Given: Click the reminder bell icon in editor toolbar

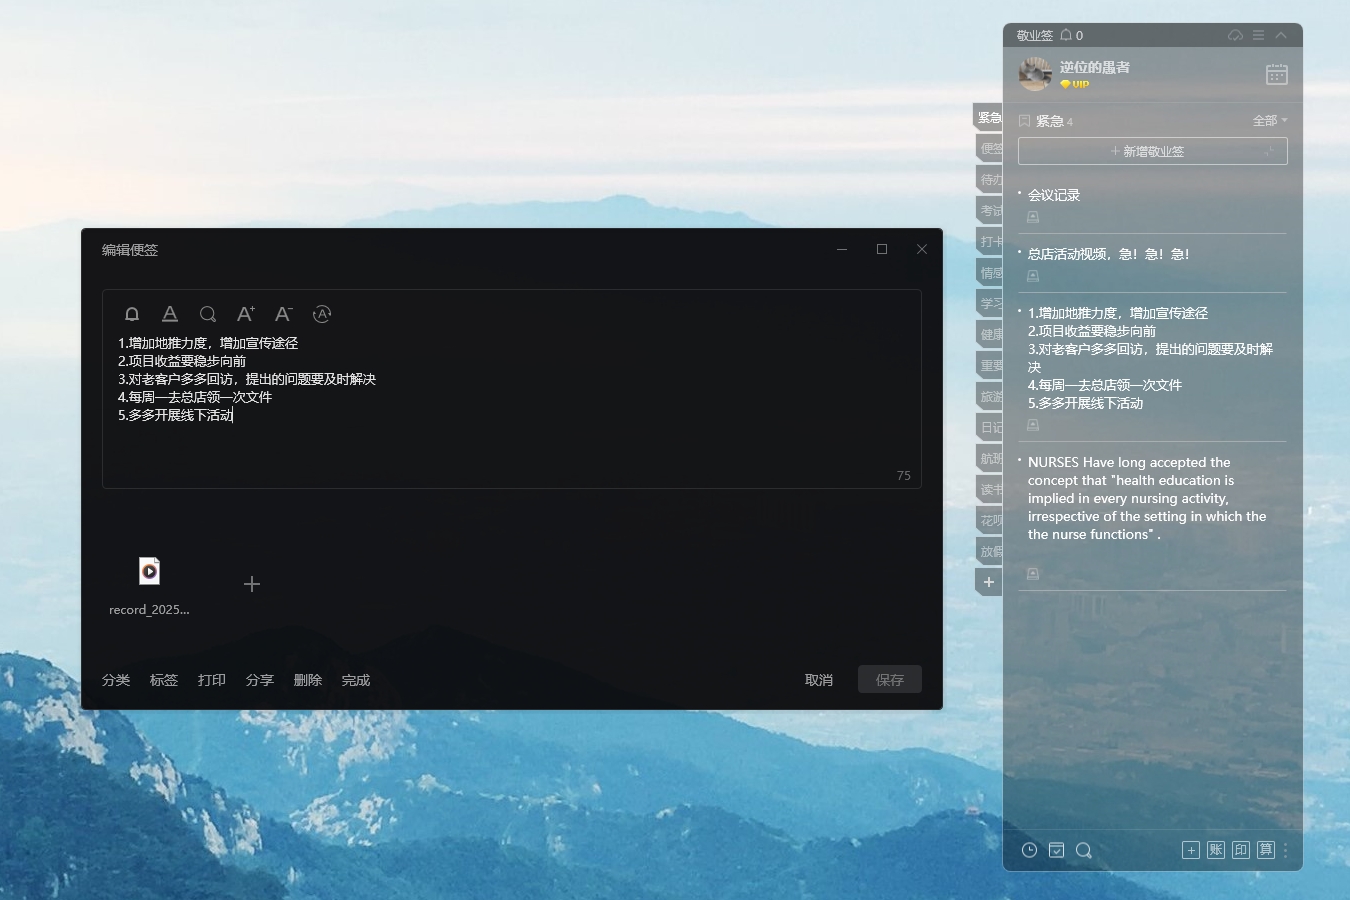Looking at the screenshot, I should coord(132,314).
